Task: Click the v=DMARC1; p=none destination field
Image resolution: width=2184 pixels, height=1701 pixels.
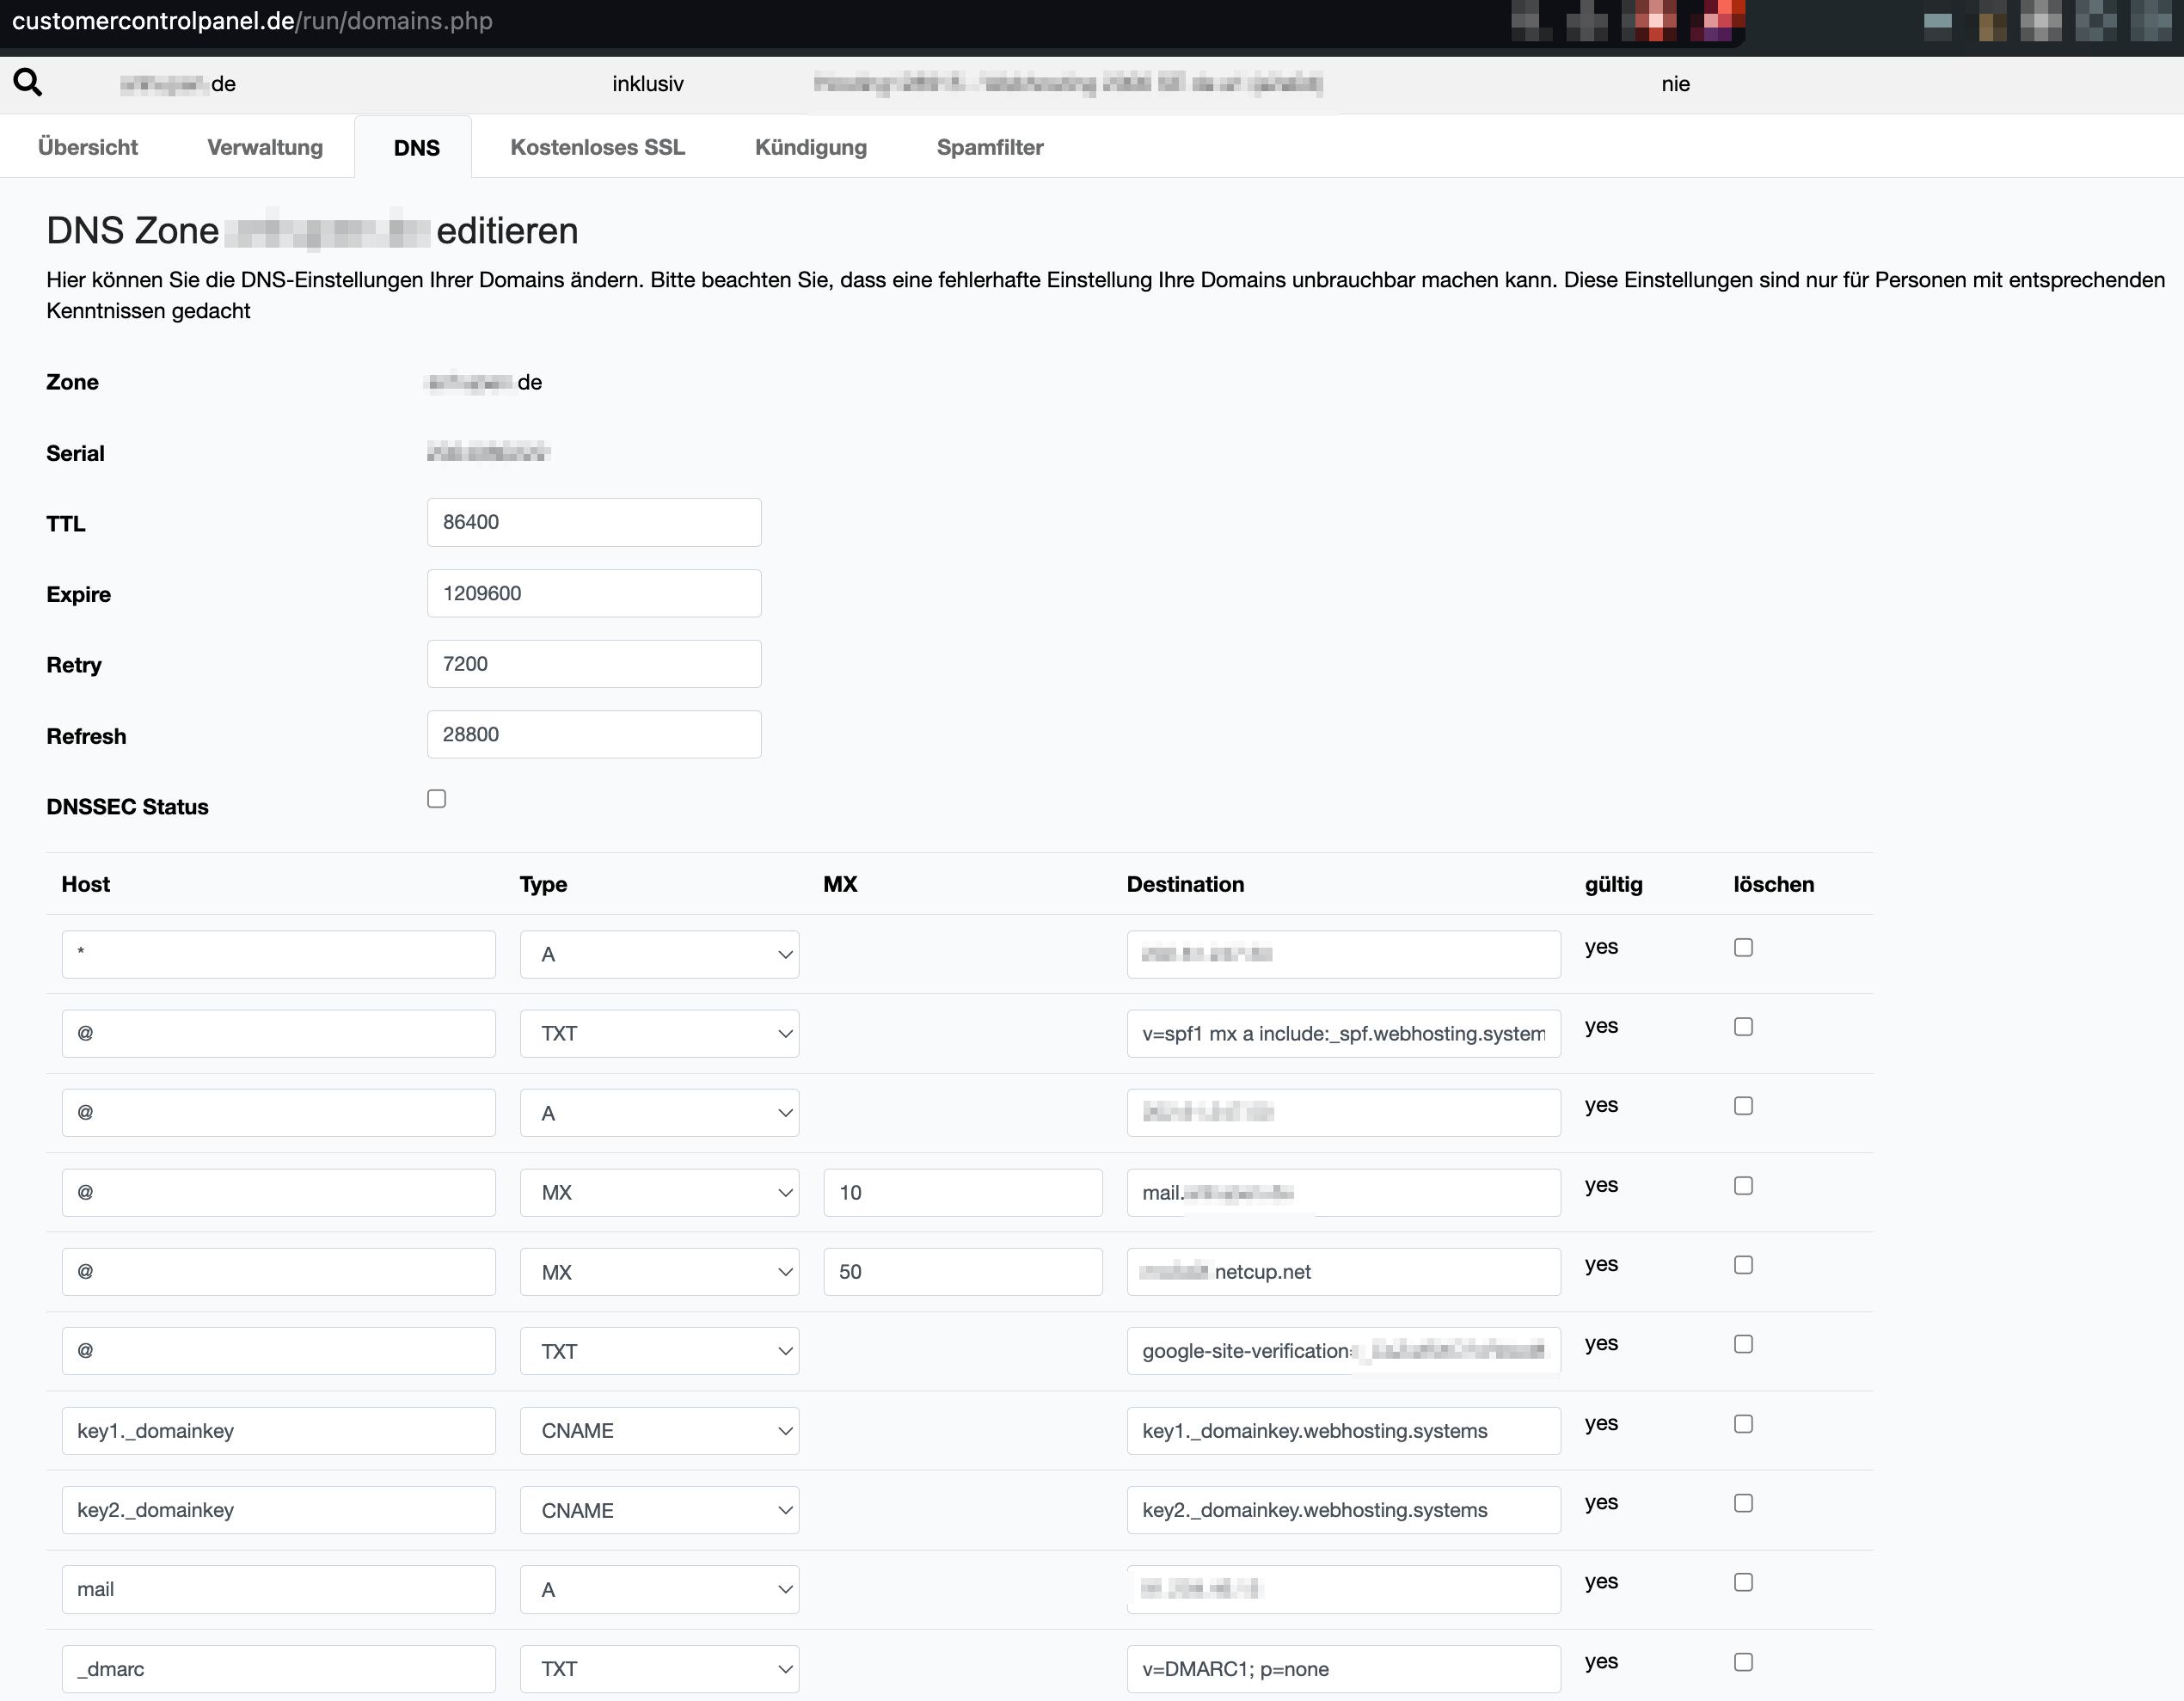Action: pos(1343,1669)
